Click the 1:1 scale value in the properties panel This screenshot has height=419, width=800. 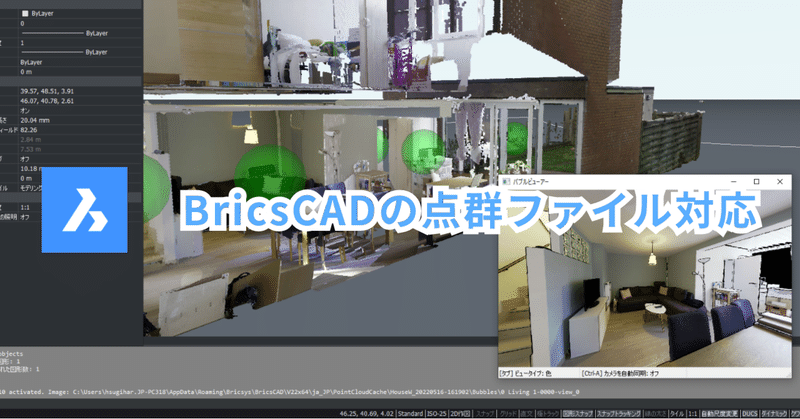pos(25,207)
